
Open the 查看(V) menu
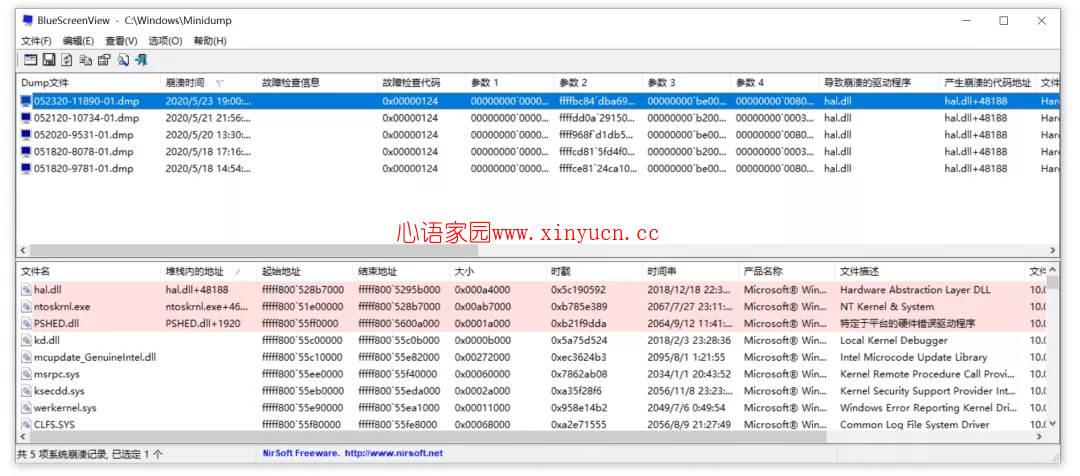pyautogui.click(x=121, y=41)
